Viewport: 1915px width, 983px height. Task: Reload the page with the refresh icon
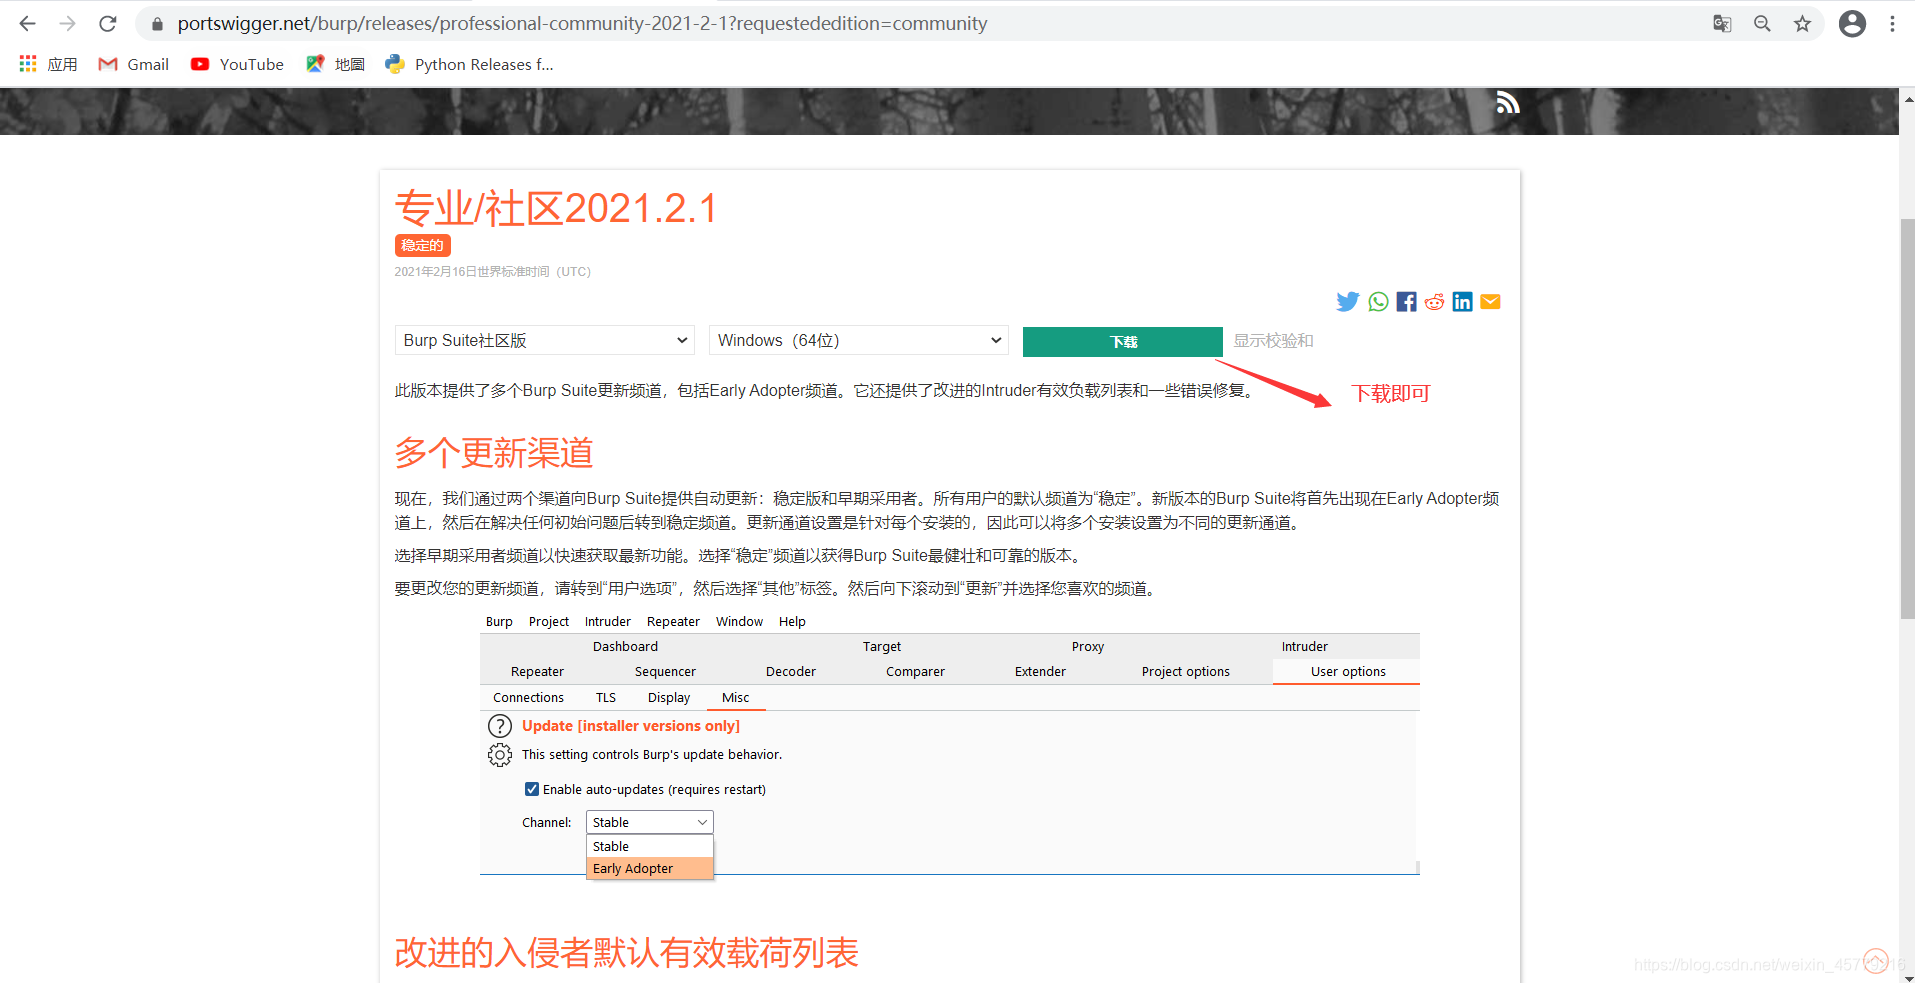(x=108, y=23)
